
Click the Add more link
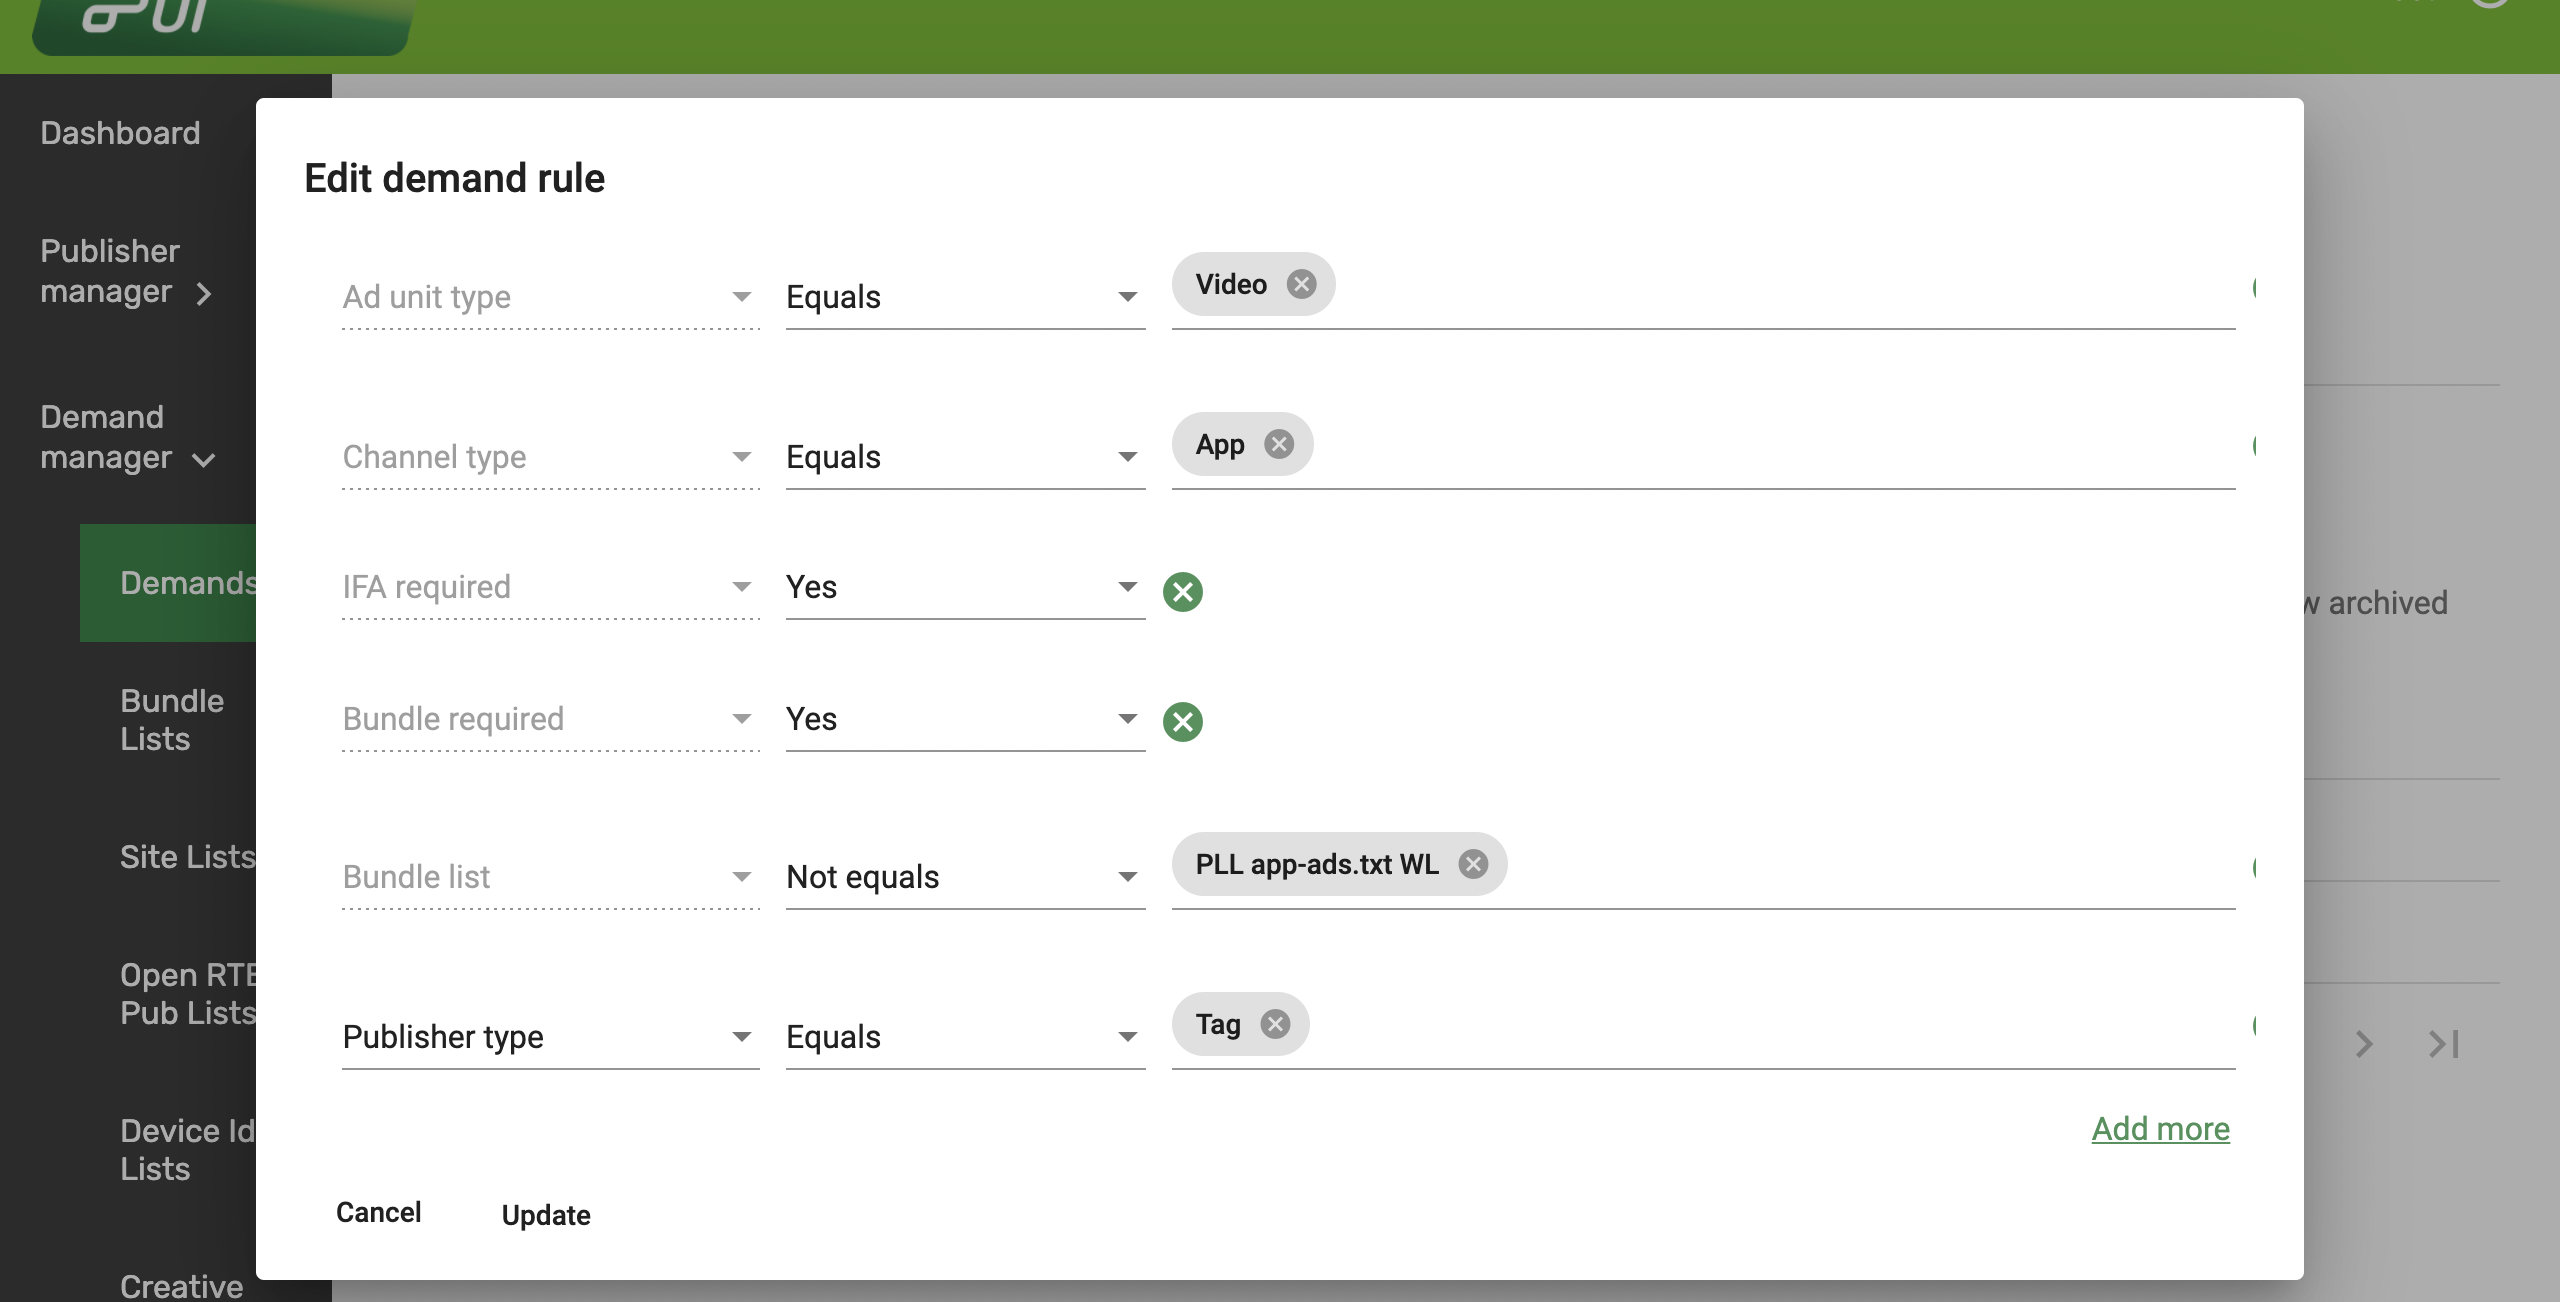point(2160,1129)
